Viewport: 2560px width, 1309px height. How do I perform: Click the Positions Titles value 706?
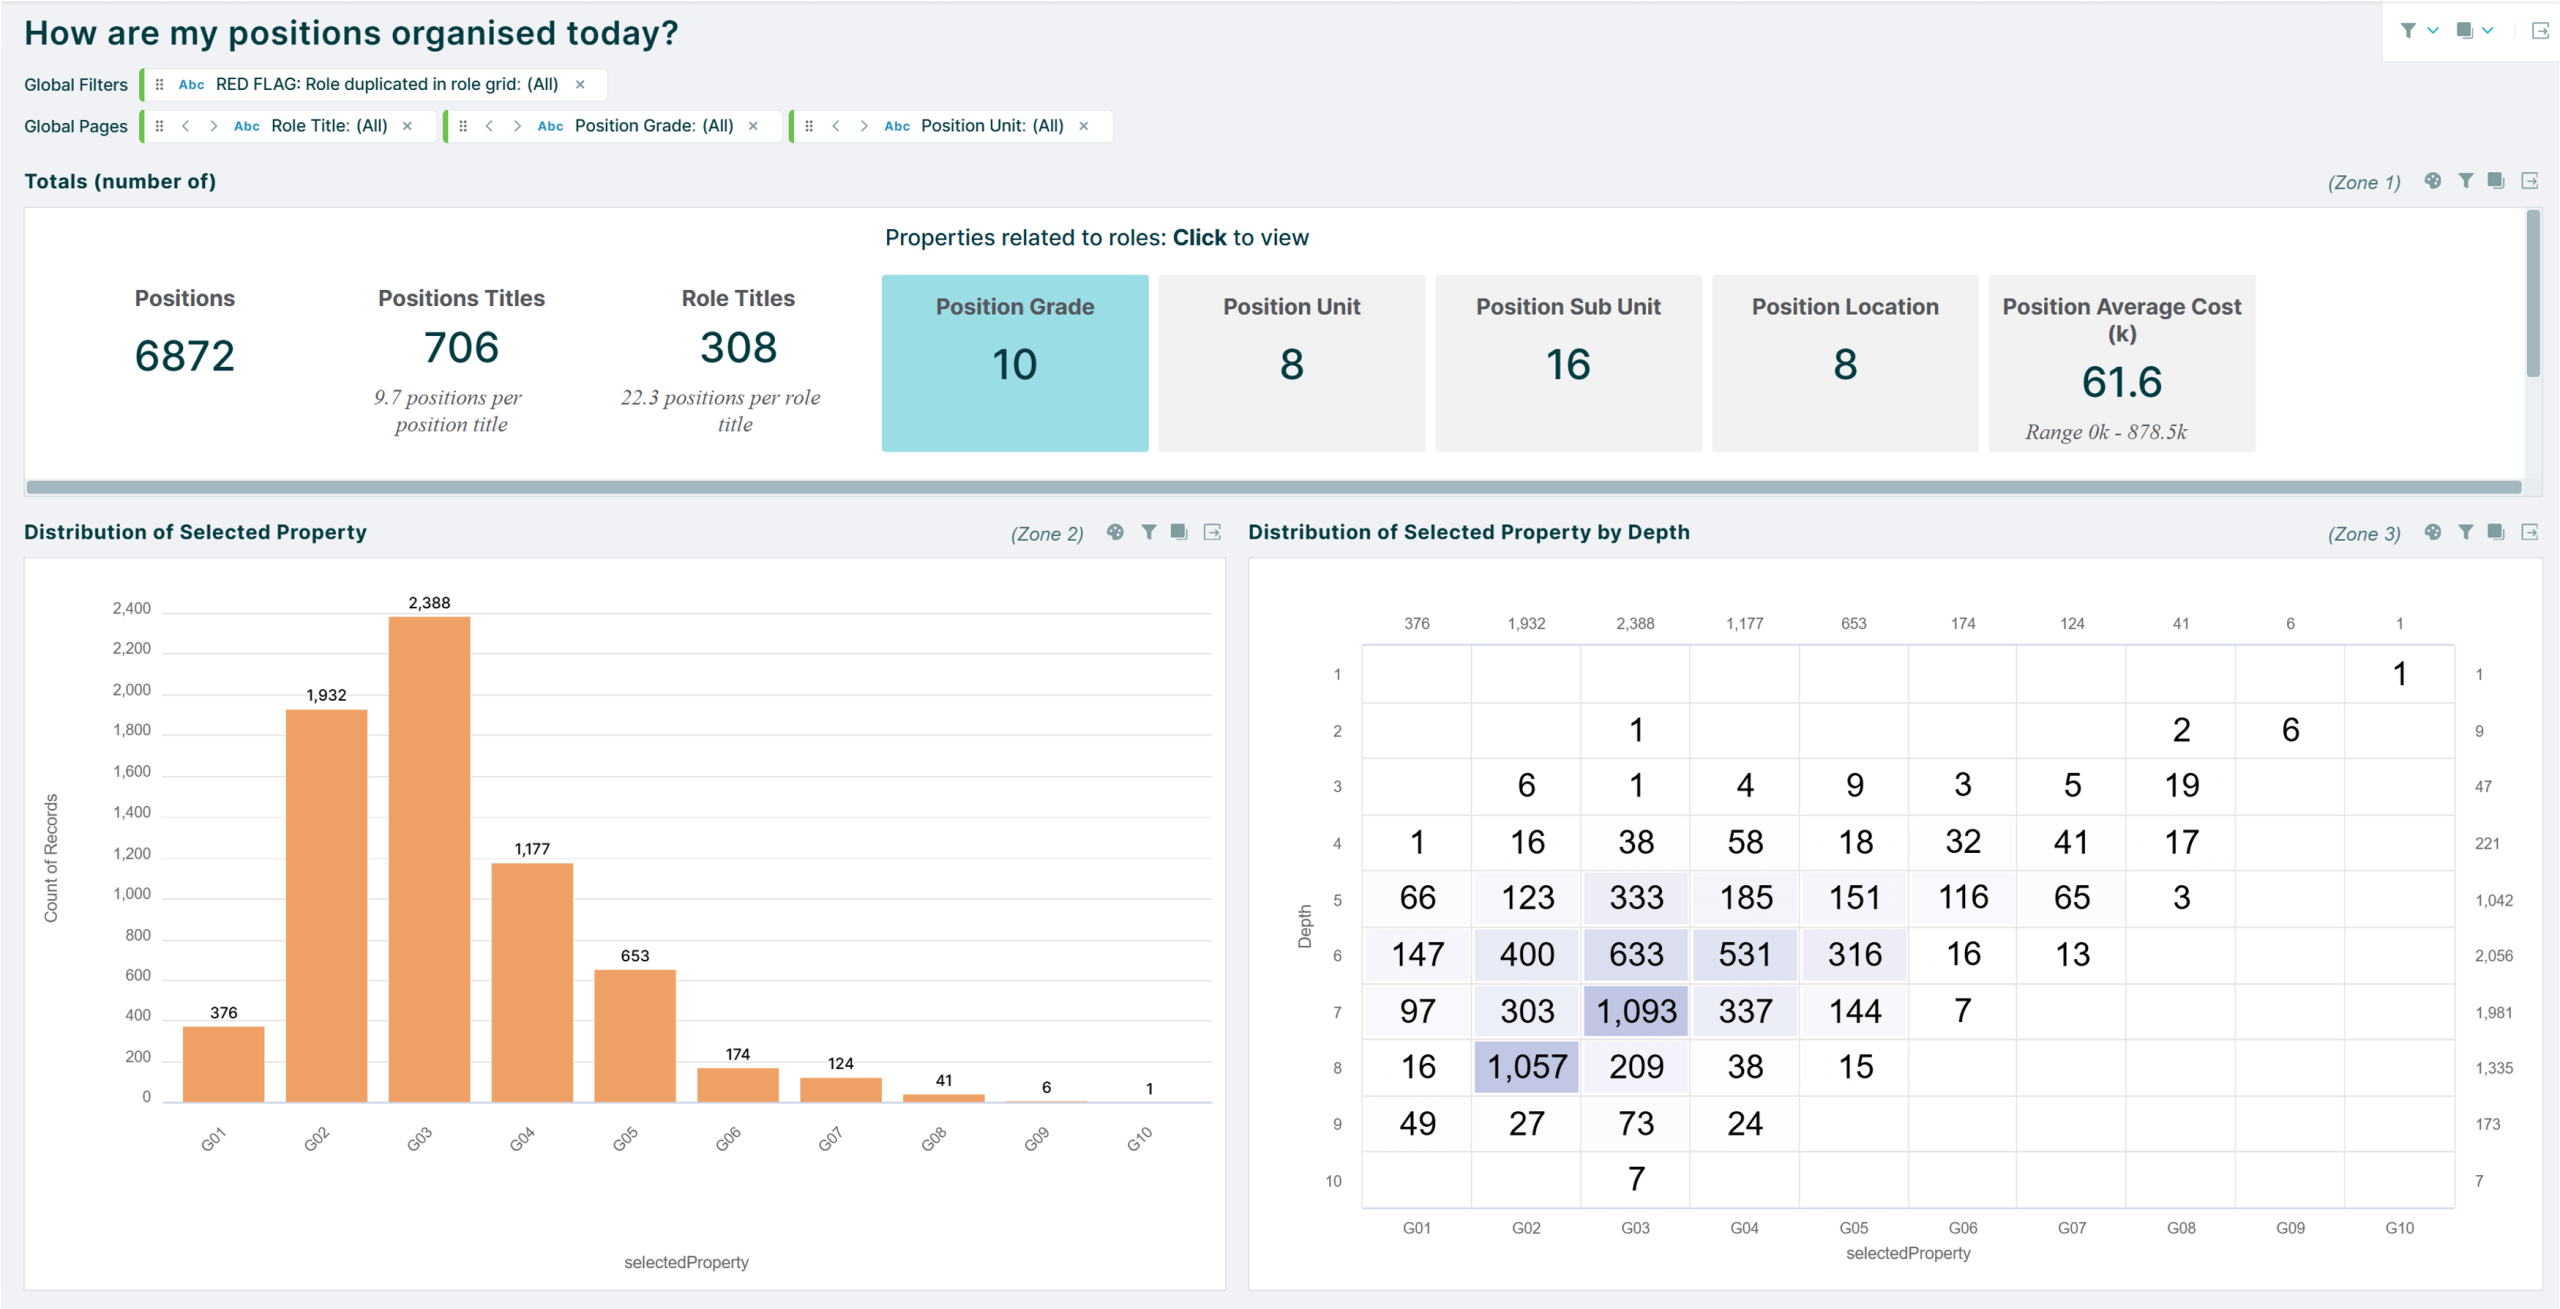[x=461, y=347]
